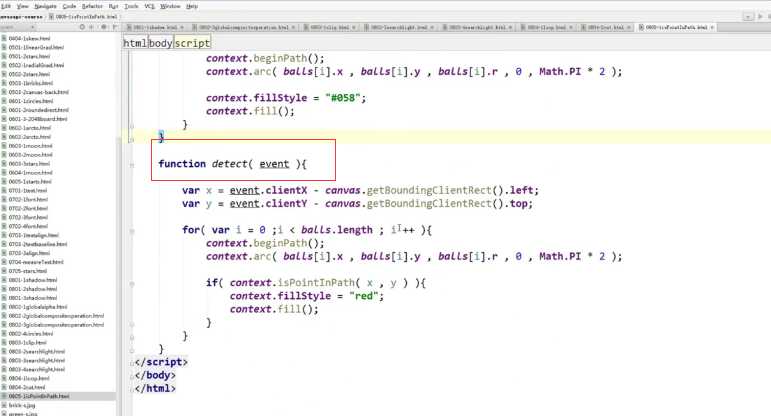Open the Refactor menu
Viewport: 771px width, 416px height.
click(x=92, y=6)
